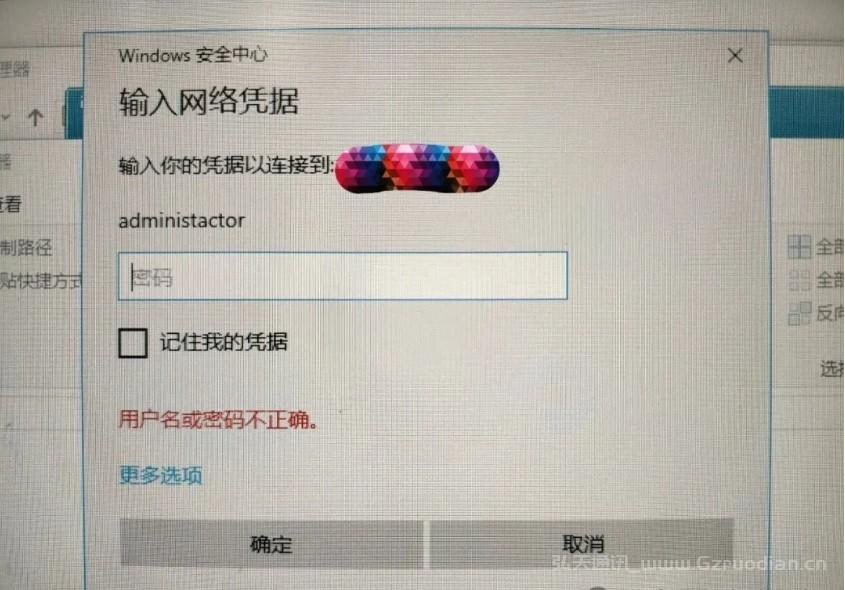This screenshot has width=845, height=590.
Task: Click the administactor username text
Action: click(182, 221)
